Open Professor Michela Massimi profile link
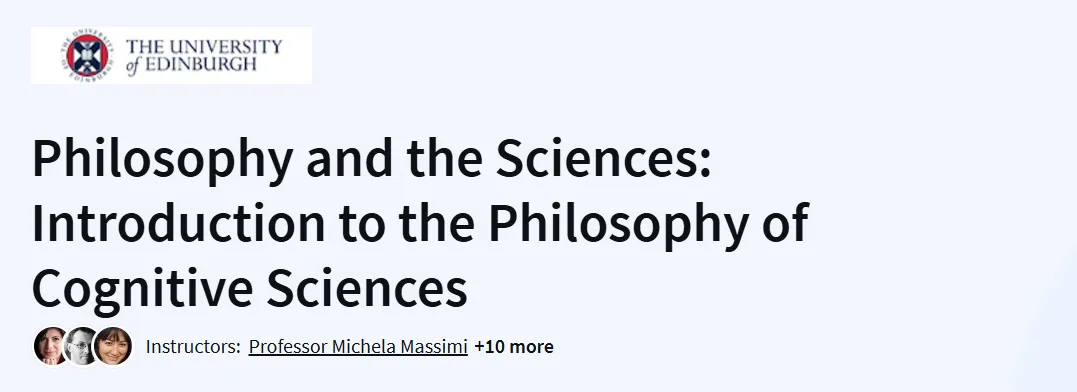 tap(358, 347)
